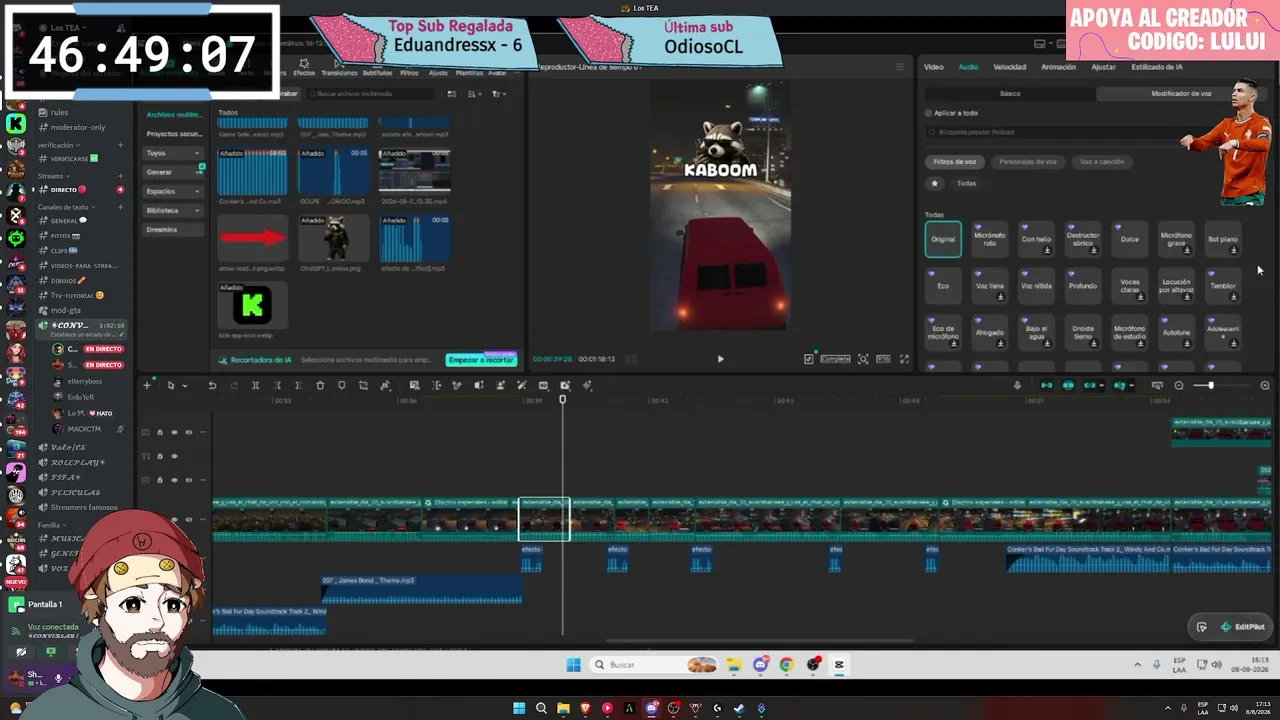Open File Explorer in the inner taskbar
Viewport: 1280px width, 720px height.
click(734, 665)
